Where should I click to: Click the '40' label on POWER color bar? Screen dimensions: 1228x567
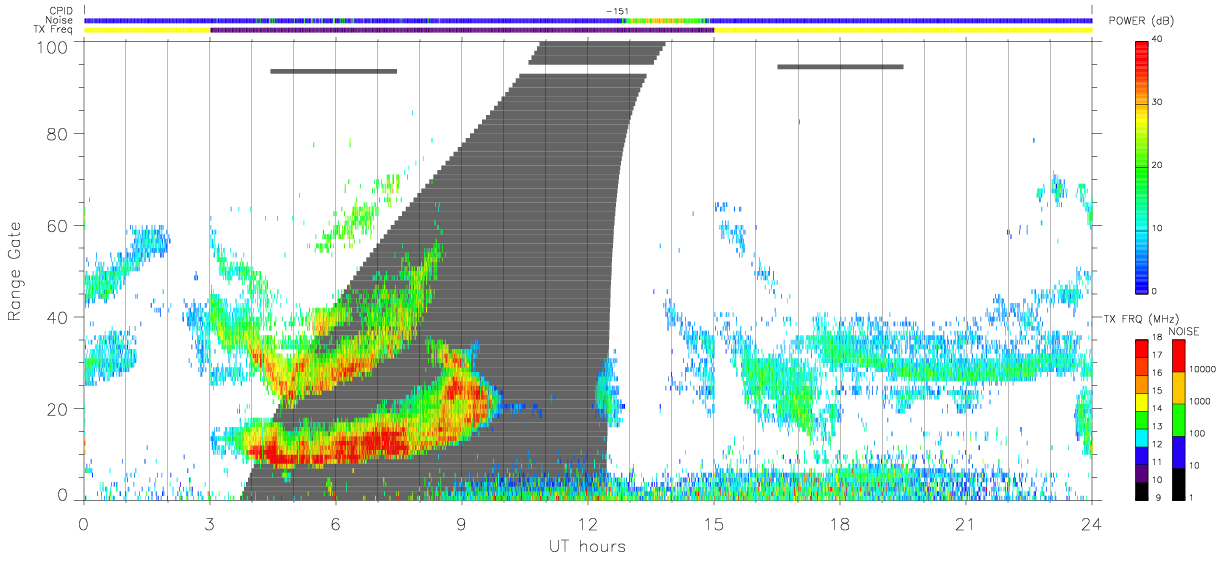click(x=1158, y=39)
